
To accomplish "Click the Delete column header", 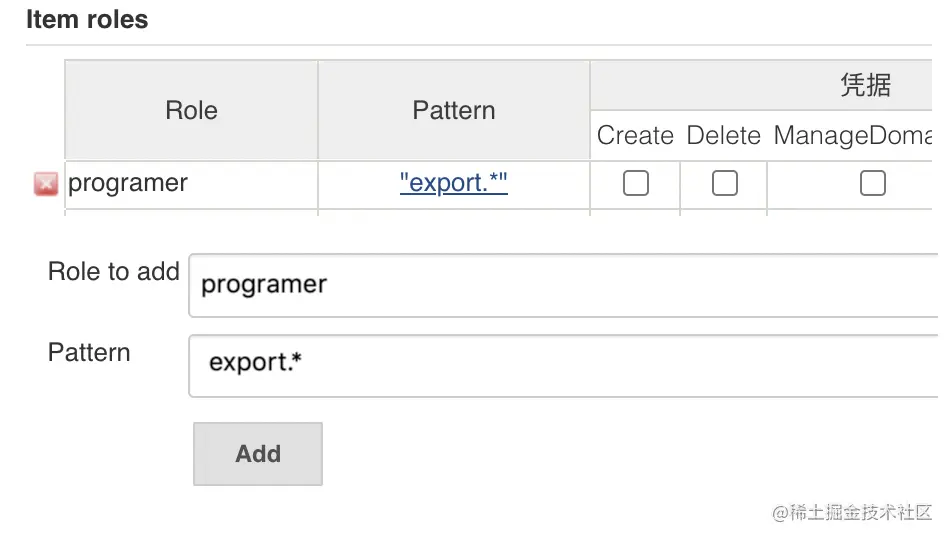I will tap(724, 135).
